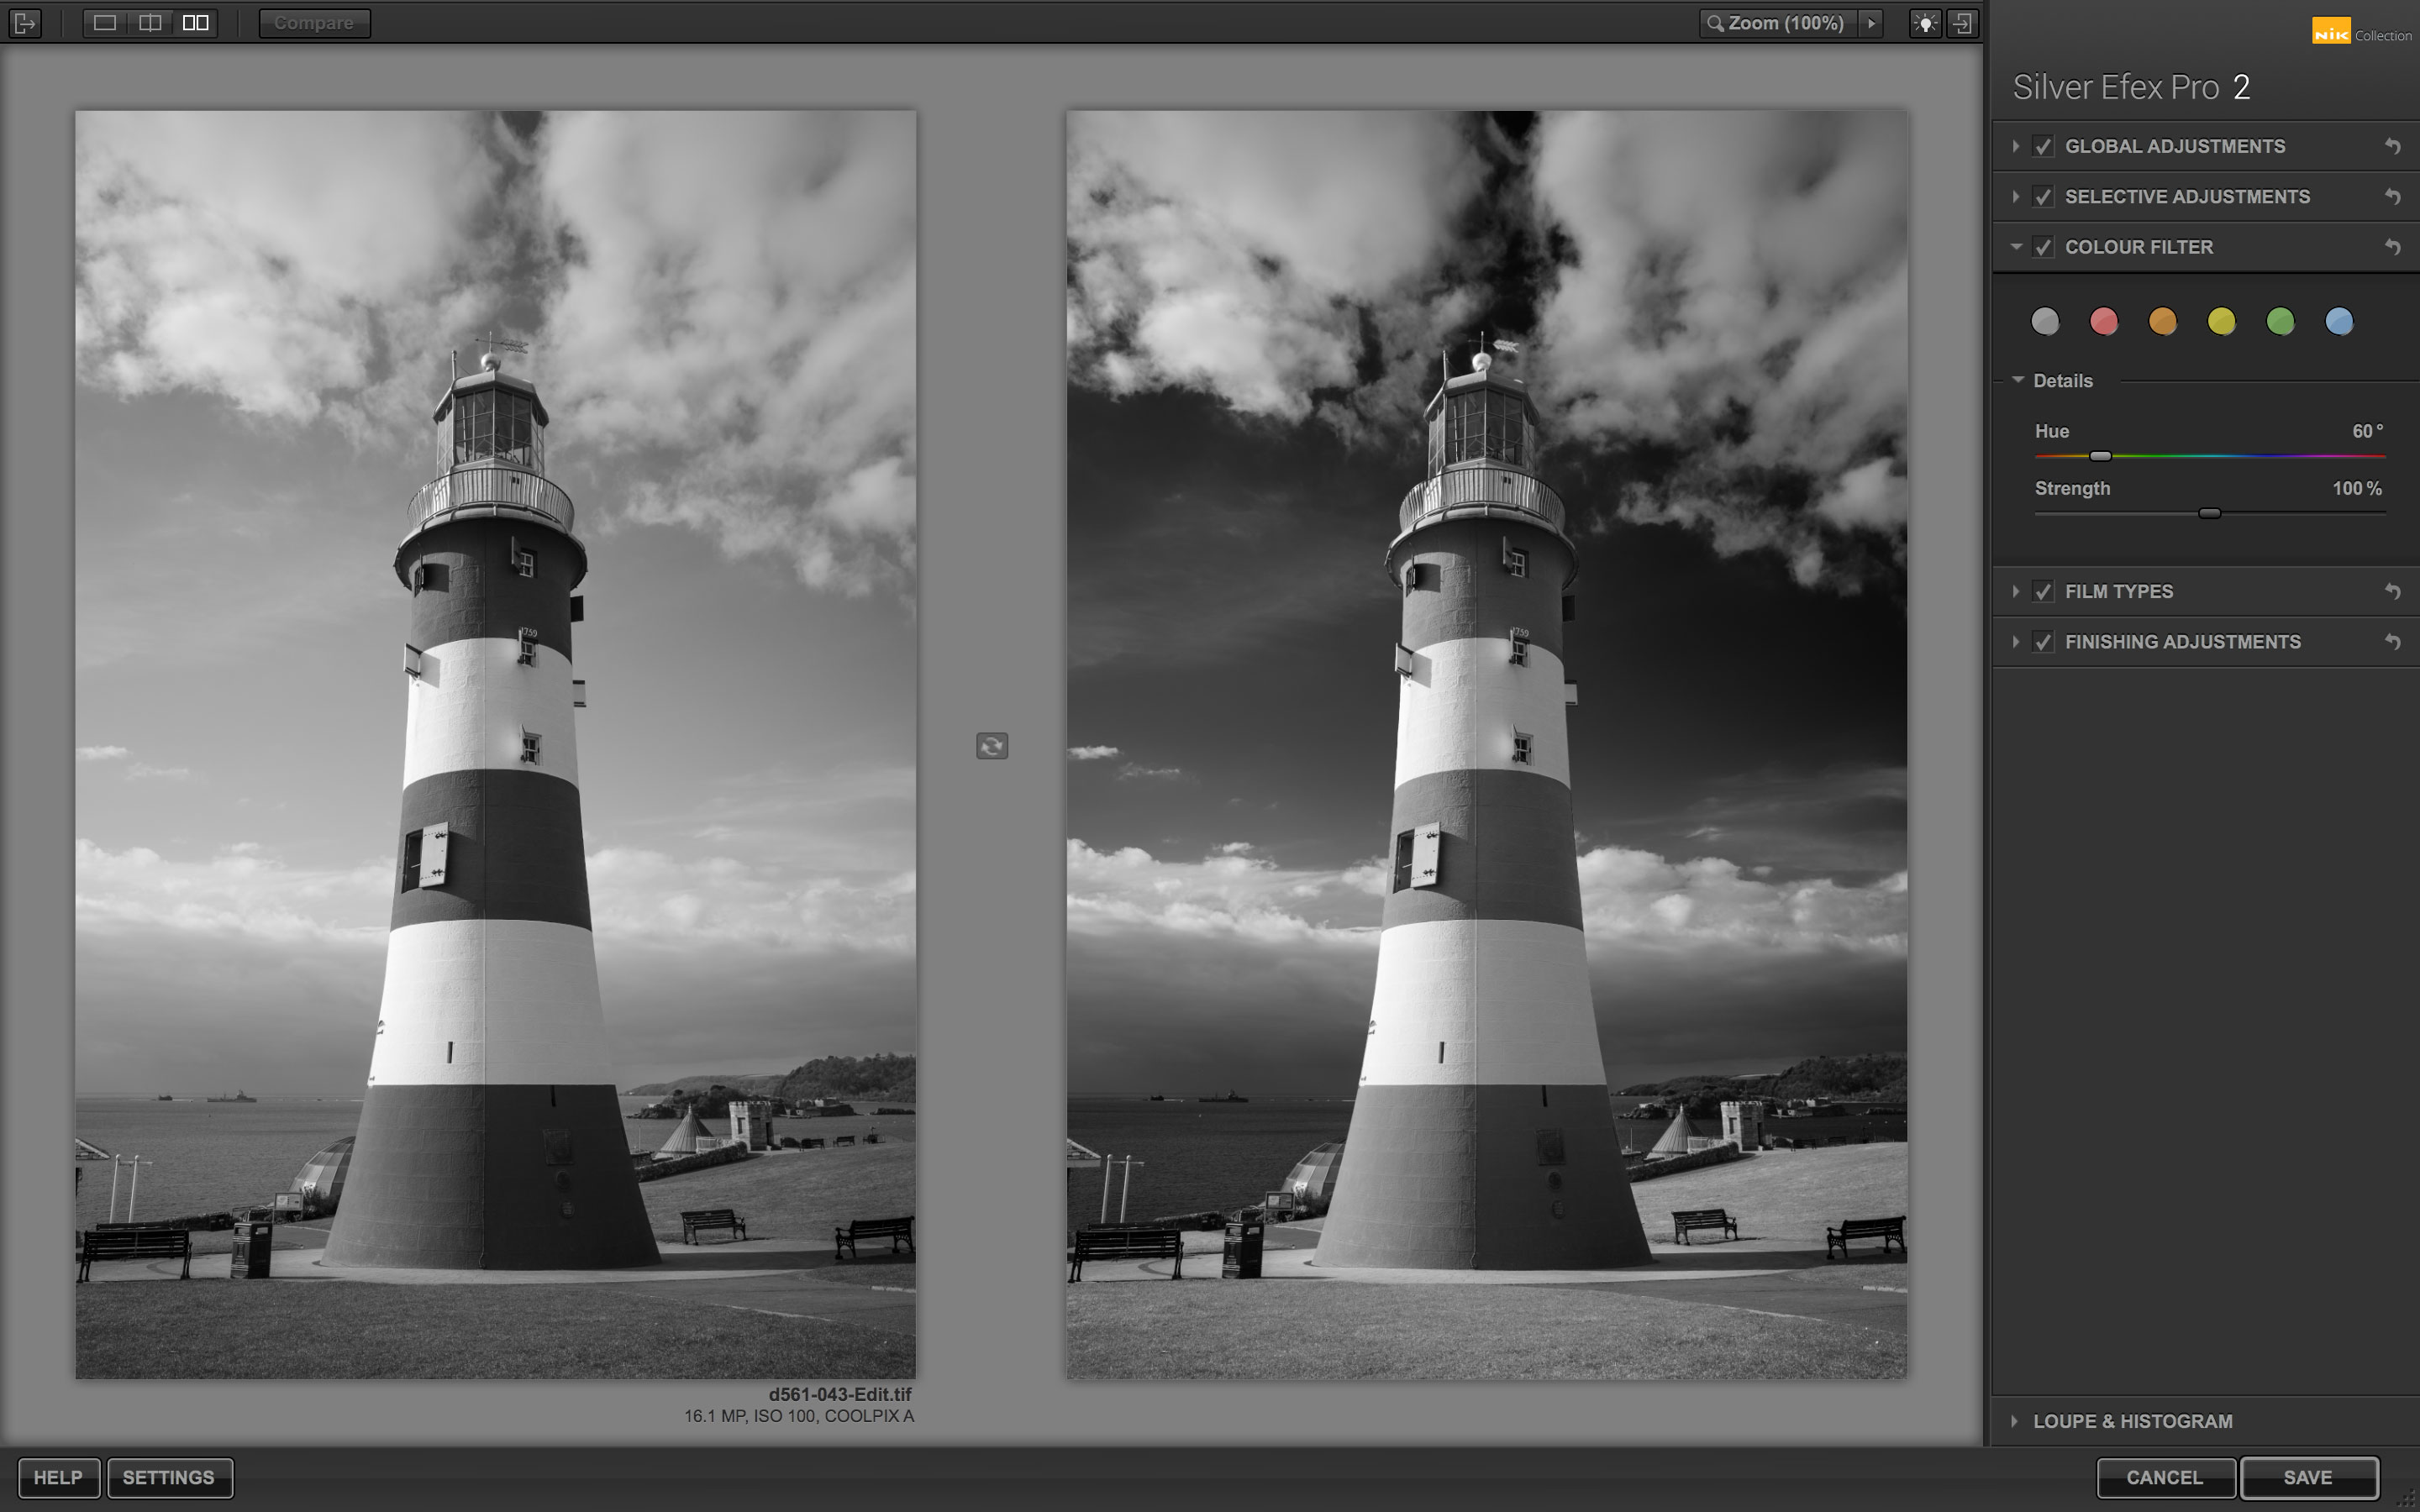Image resolution: width=2420 pixels, height=1512 pixels.
Task: Expand the Selective Adjustments section
Action: click(2016, 197)
